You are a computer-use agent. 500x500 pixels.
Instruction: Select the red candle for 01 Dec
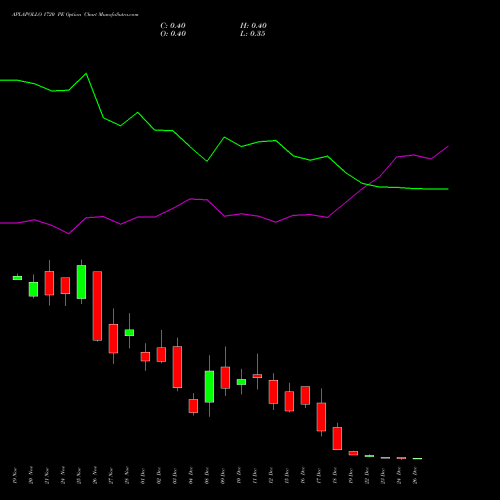(x=145, y=356)
